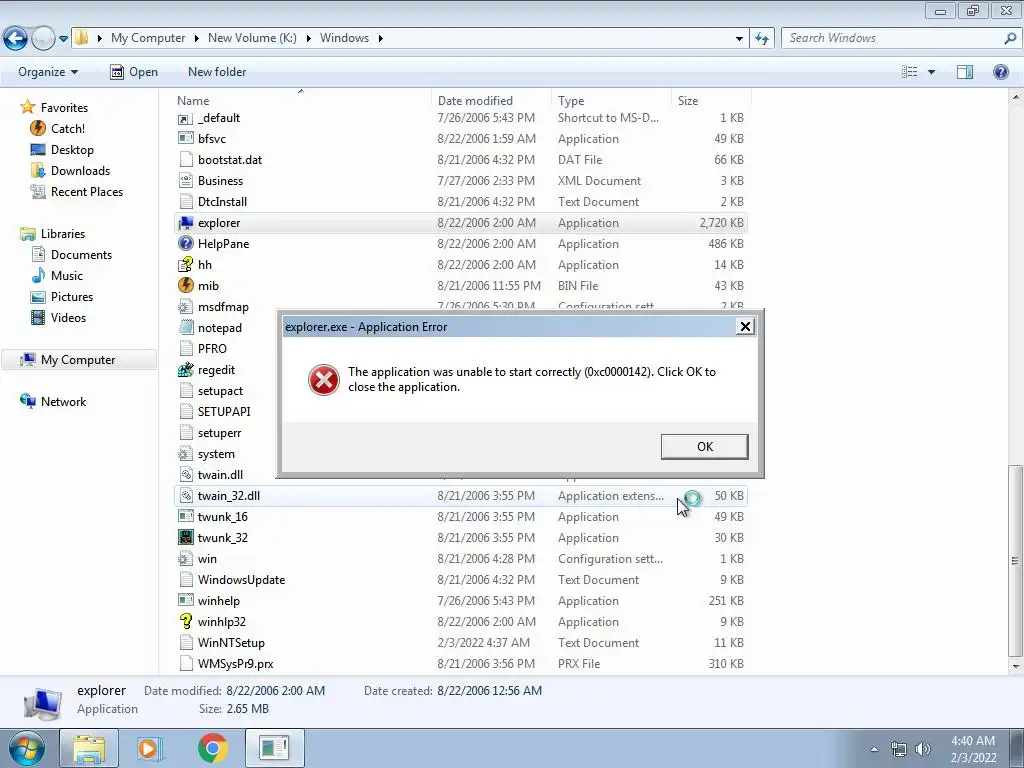Click OK in the Application Error dialog
The width and height of the screenshot is (1024, 768).
(x=705, y=447)
